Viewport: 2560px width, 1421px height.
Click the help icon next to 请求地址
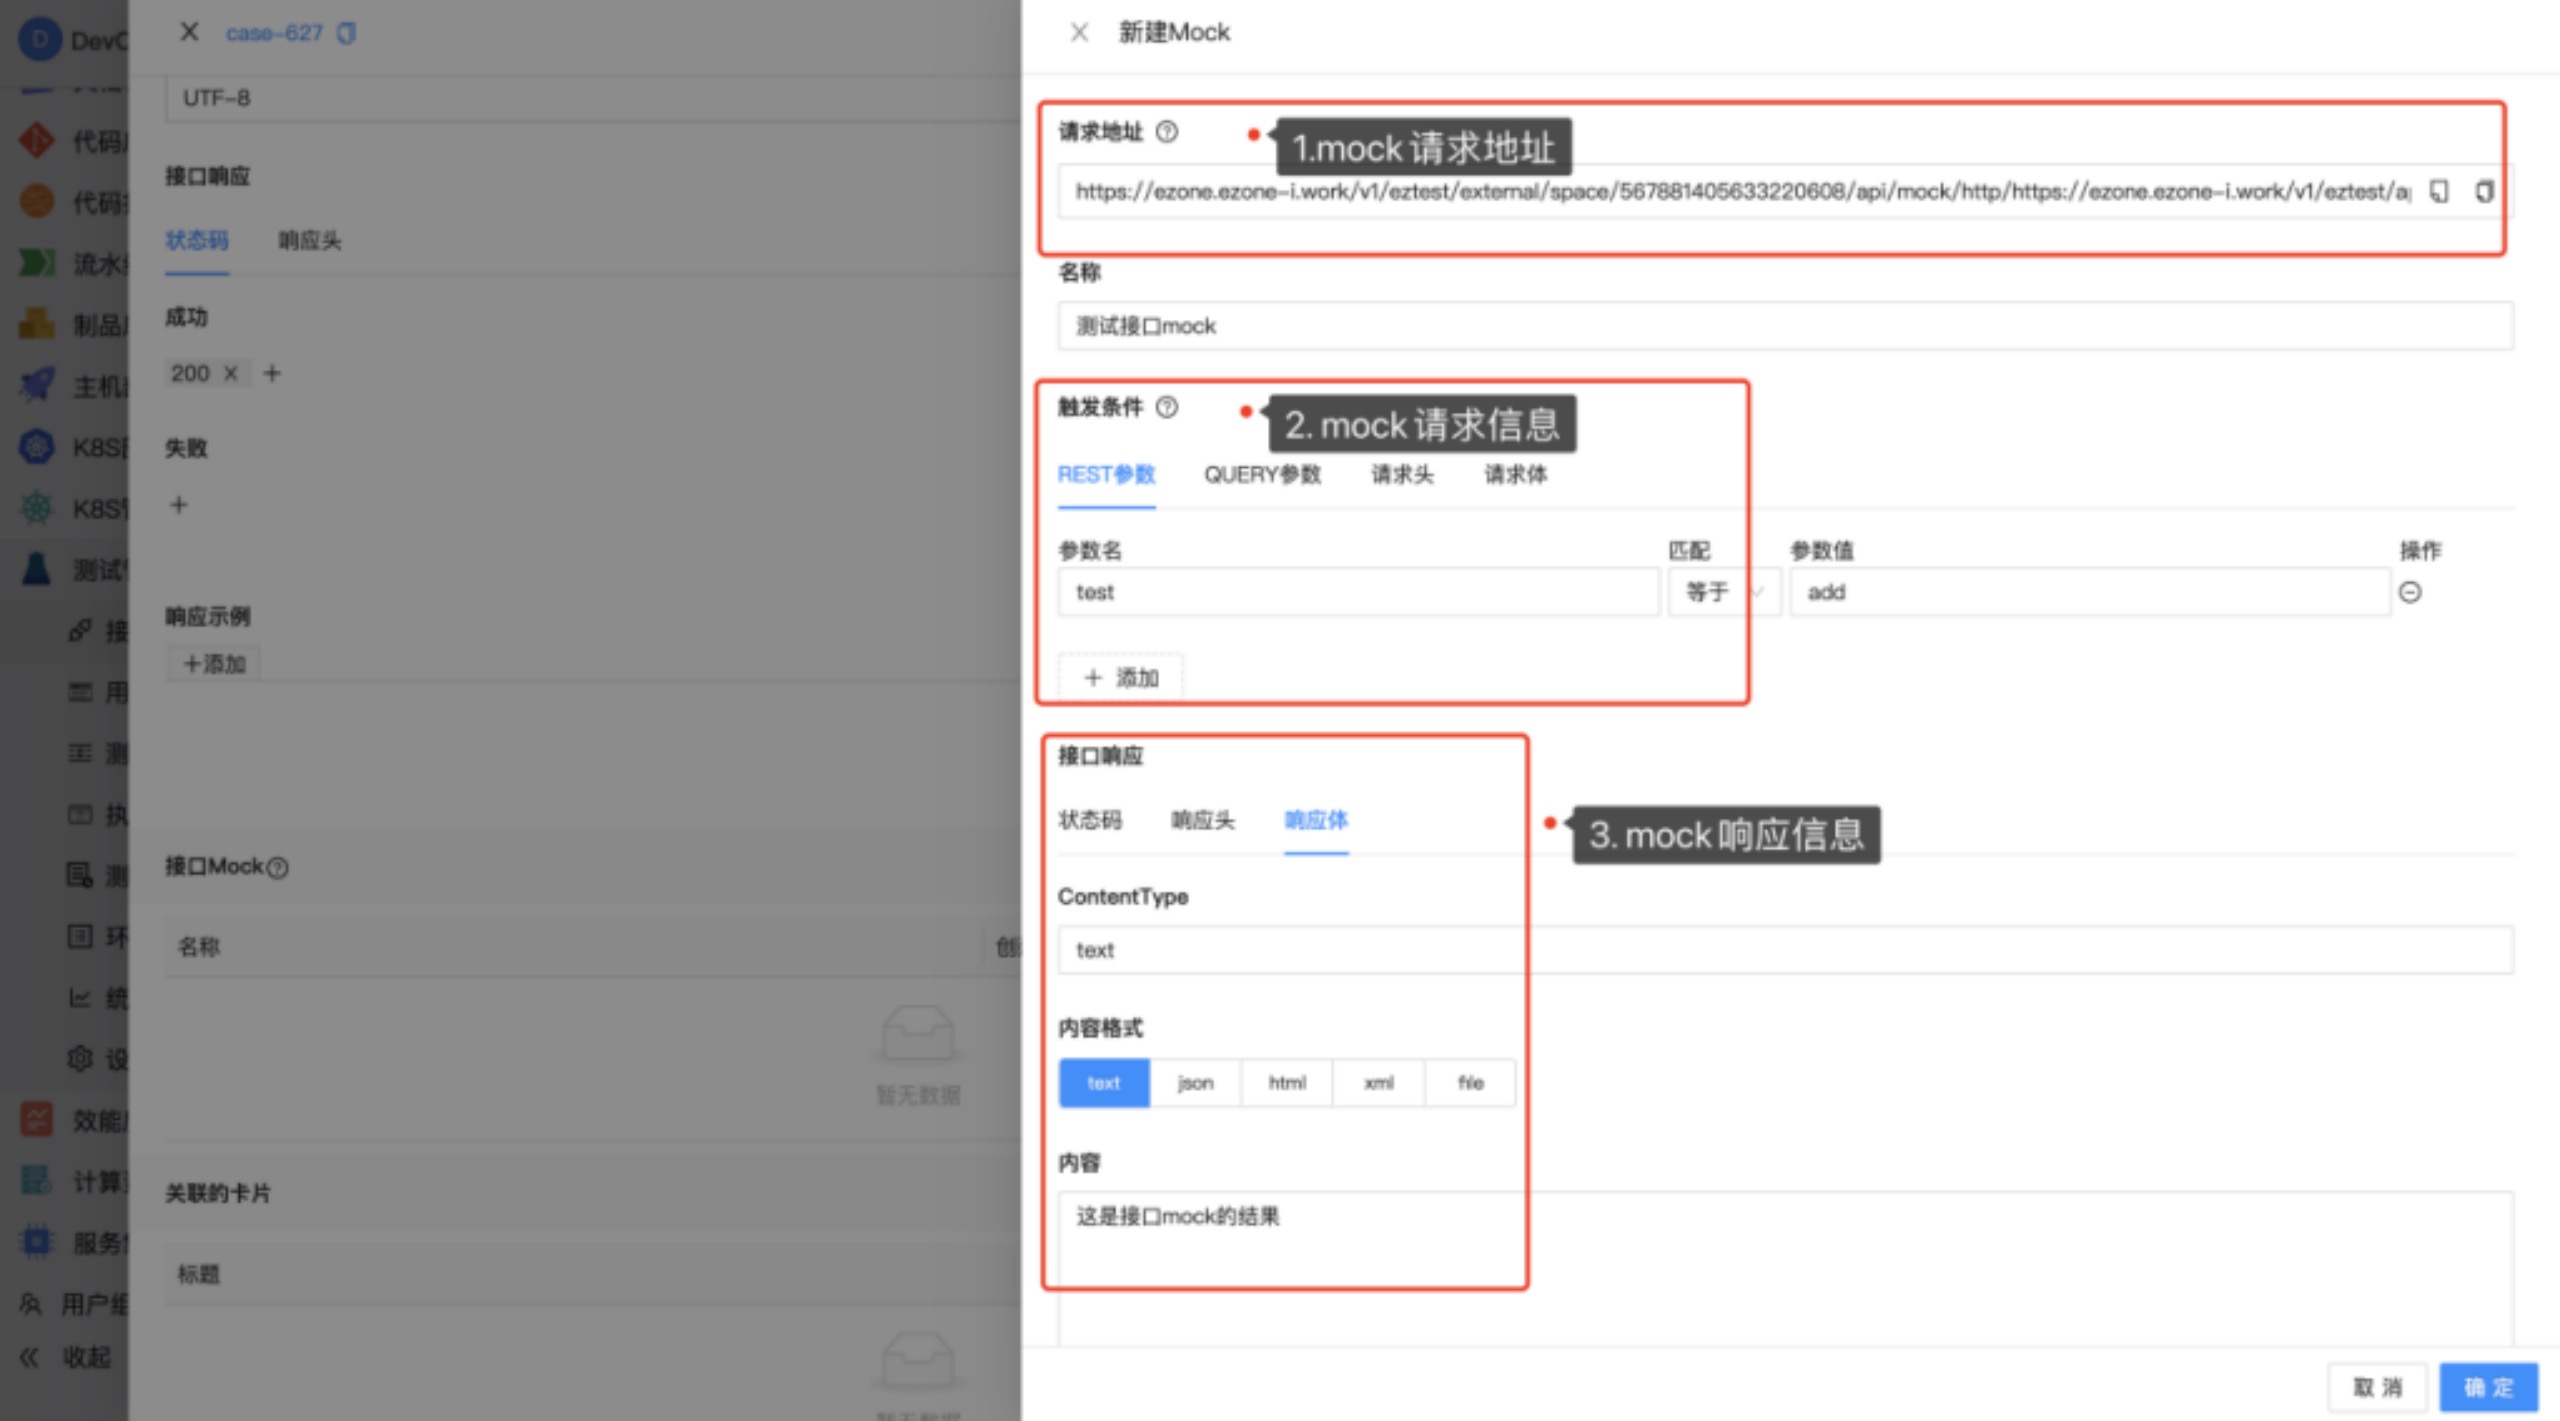1167,132
